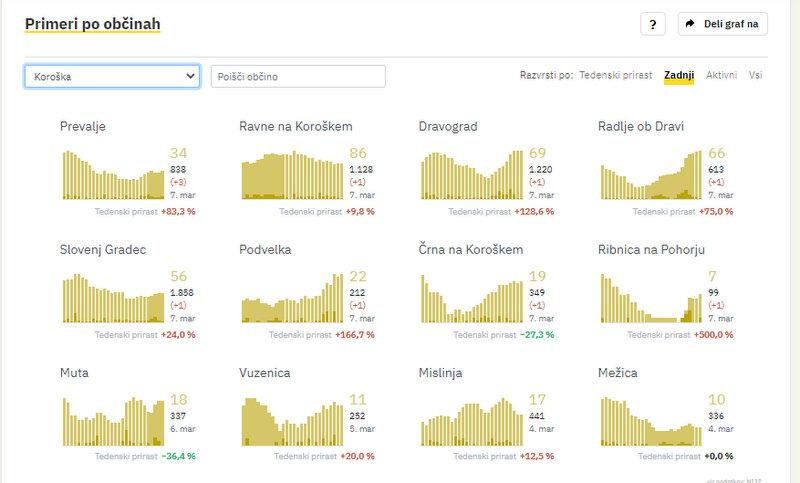Click the Vuzenica municipality title
Screen dimensions: 800x483
click(264, 372)
